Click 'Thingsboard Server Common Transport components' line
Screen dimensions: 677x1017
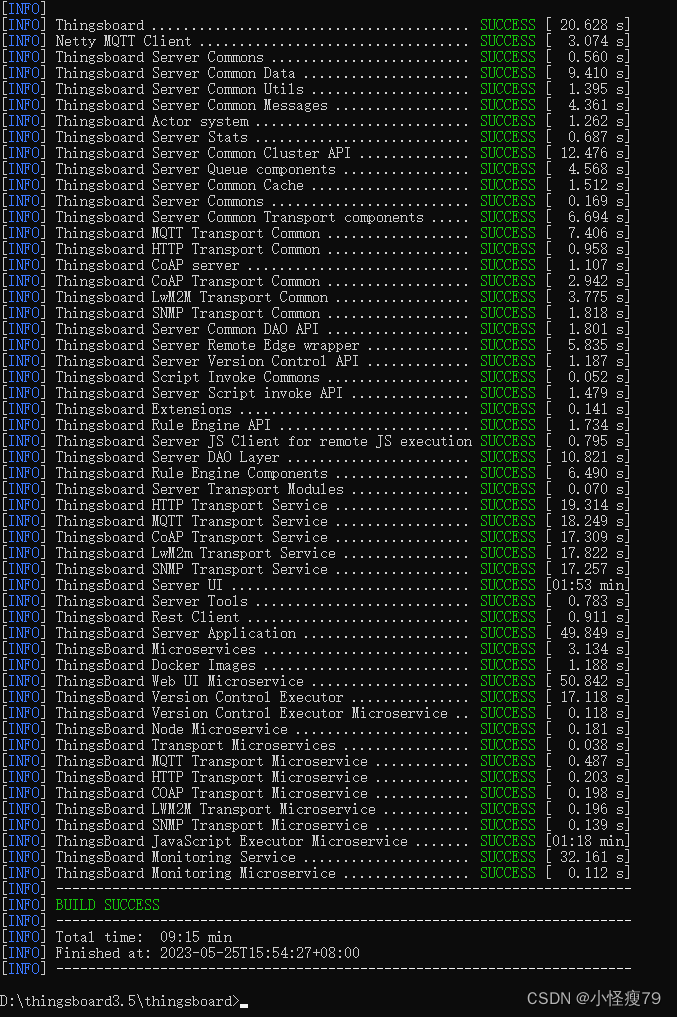pyautogui.click(x=316, y=217)
